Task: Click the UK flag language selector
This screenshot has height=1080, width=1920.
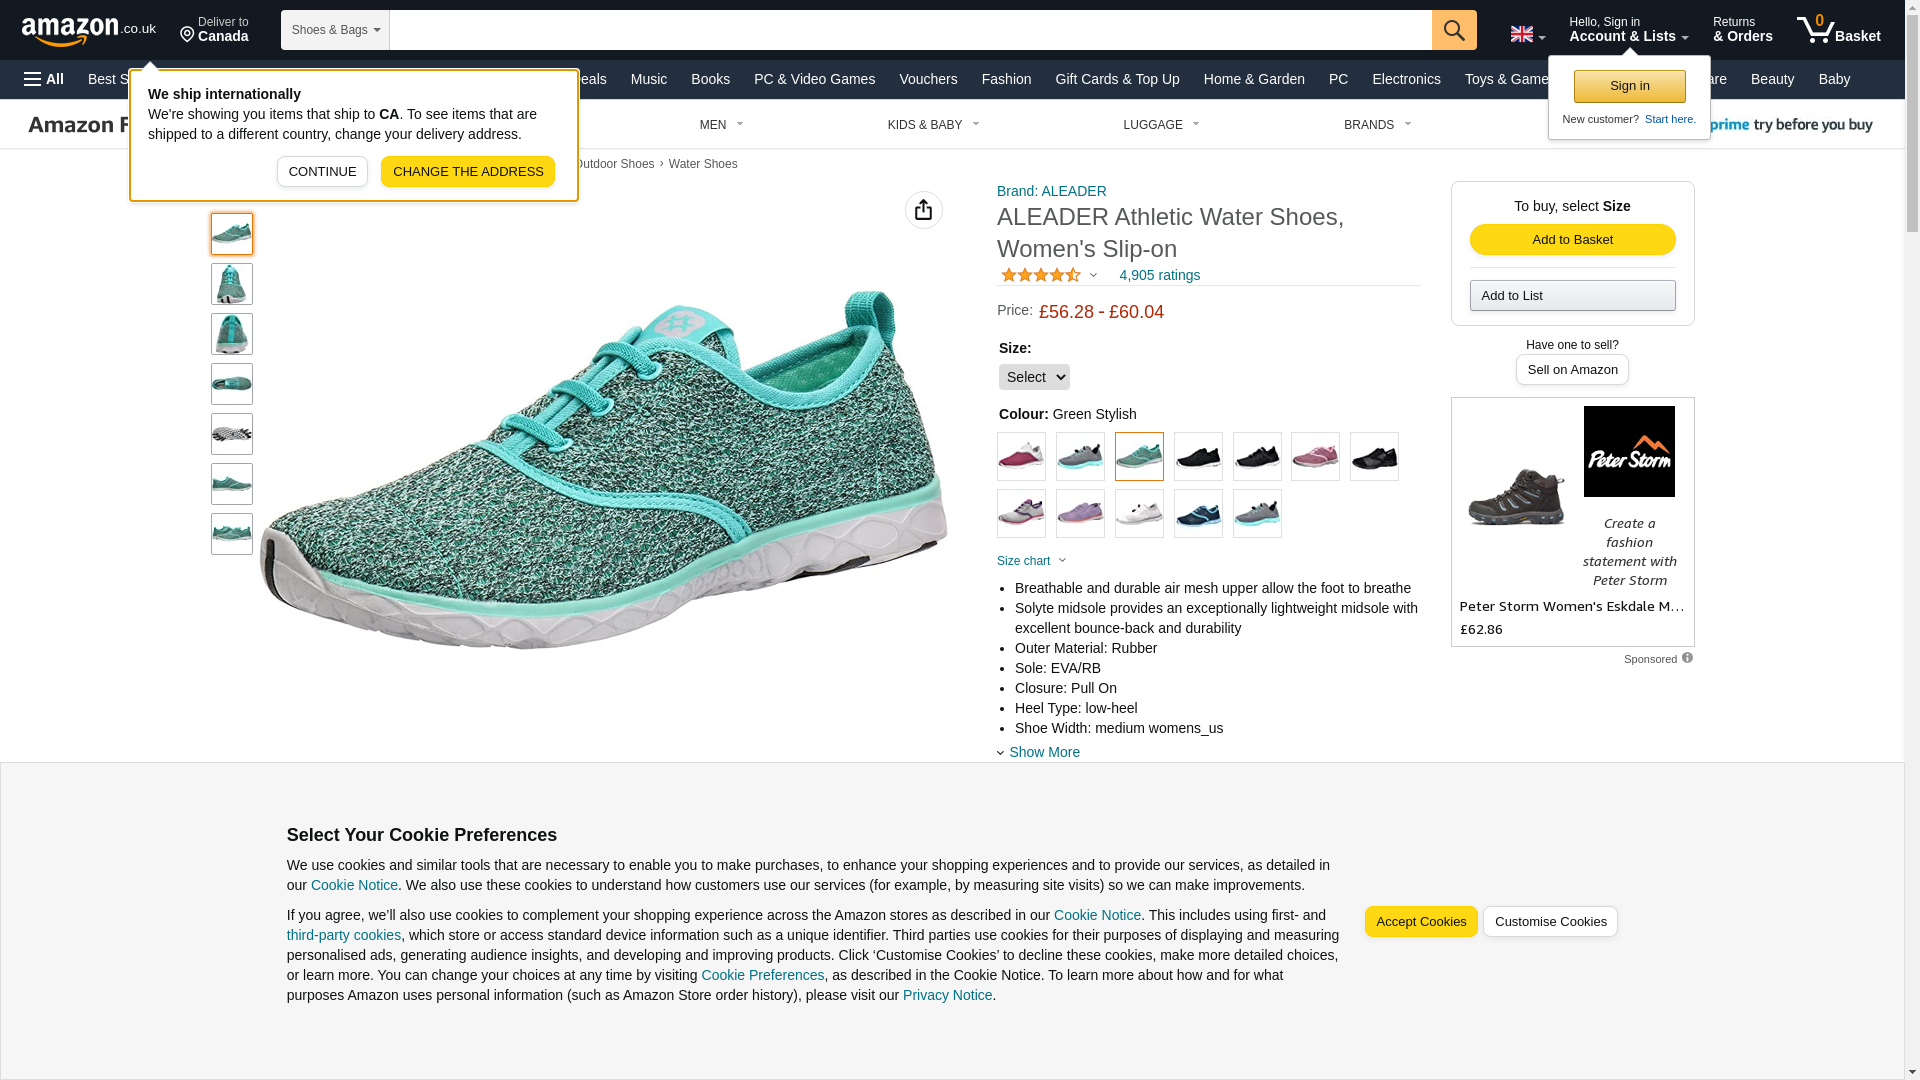Action: pyautogui.click(x=1527, y=34)
